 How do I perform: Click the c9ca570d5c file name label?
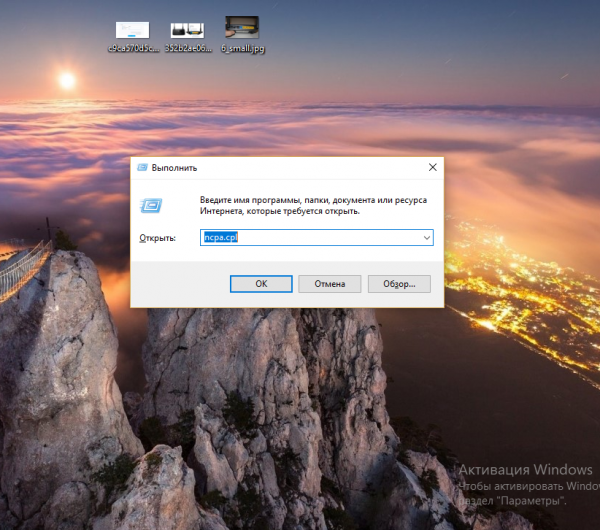point(133,47)
